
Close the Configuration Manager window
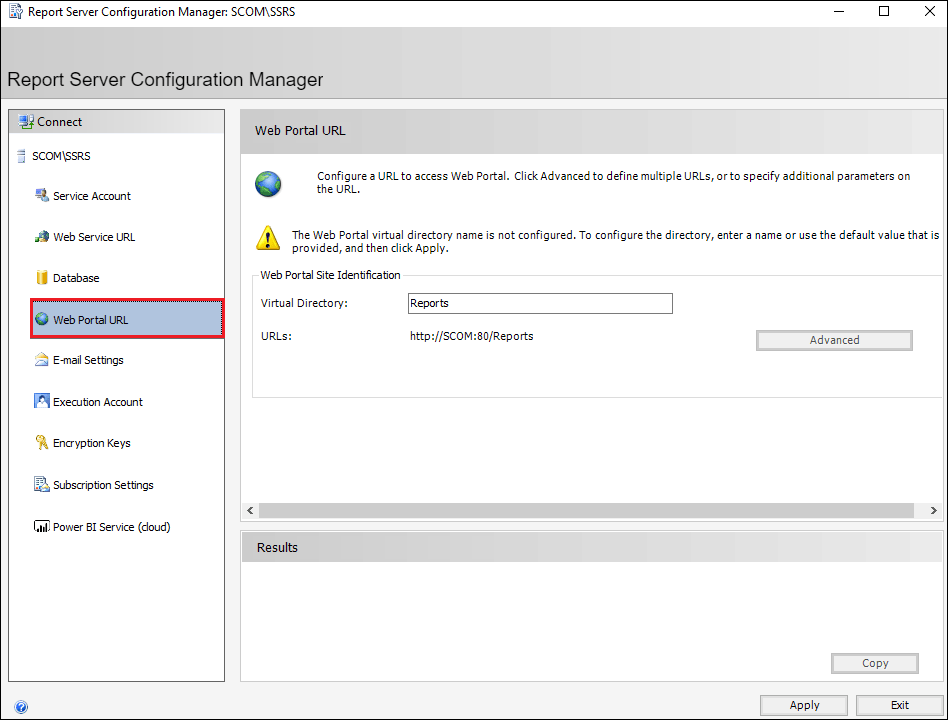(930, 11)
